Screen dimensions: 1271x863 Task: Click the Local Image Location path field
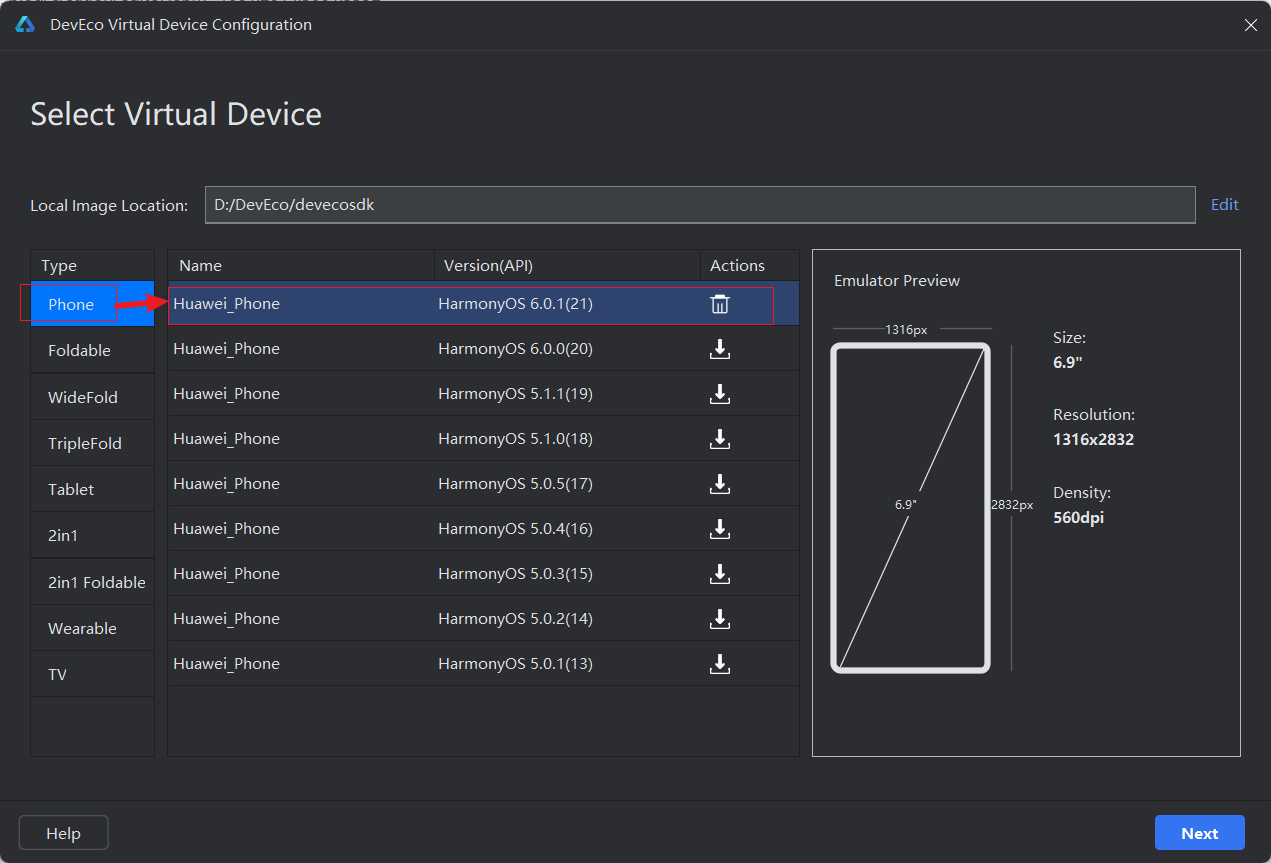700,204
